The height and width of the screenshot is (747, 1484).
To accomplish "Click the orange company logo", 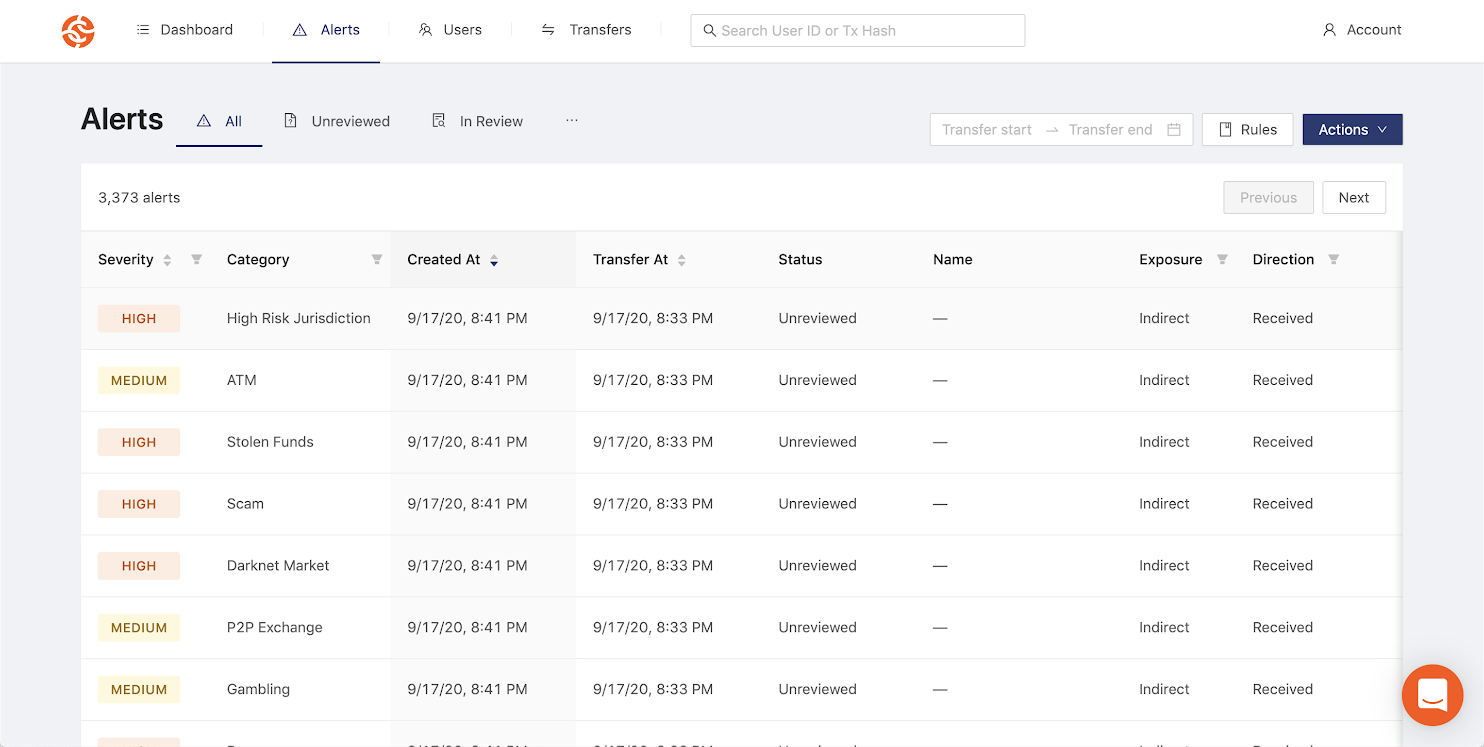I will click(x=78, y=31).
